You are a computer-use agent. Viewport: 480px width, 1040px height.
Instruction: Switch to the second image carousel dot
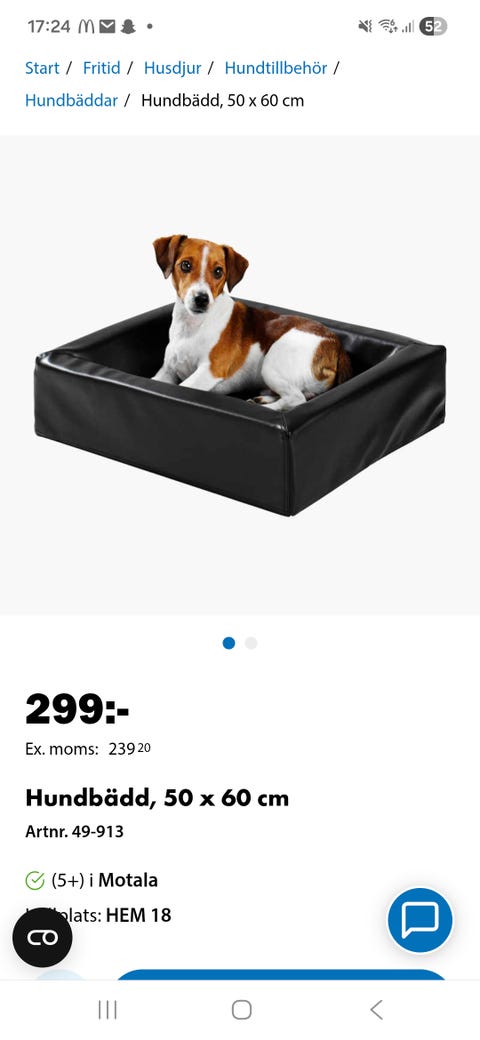tap(251, 643)
